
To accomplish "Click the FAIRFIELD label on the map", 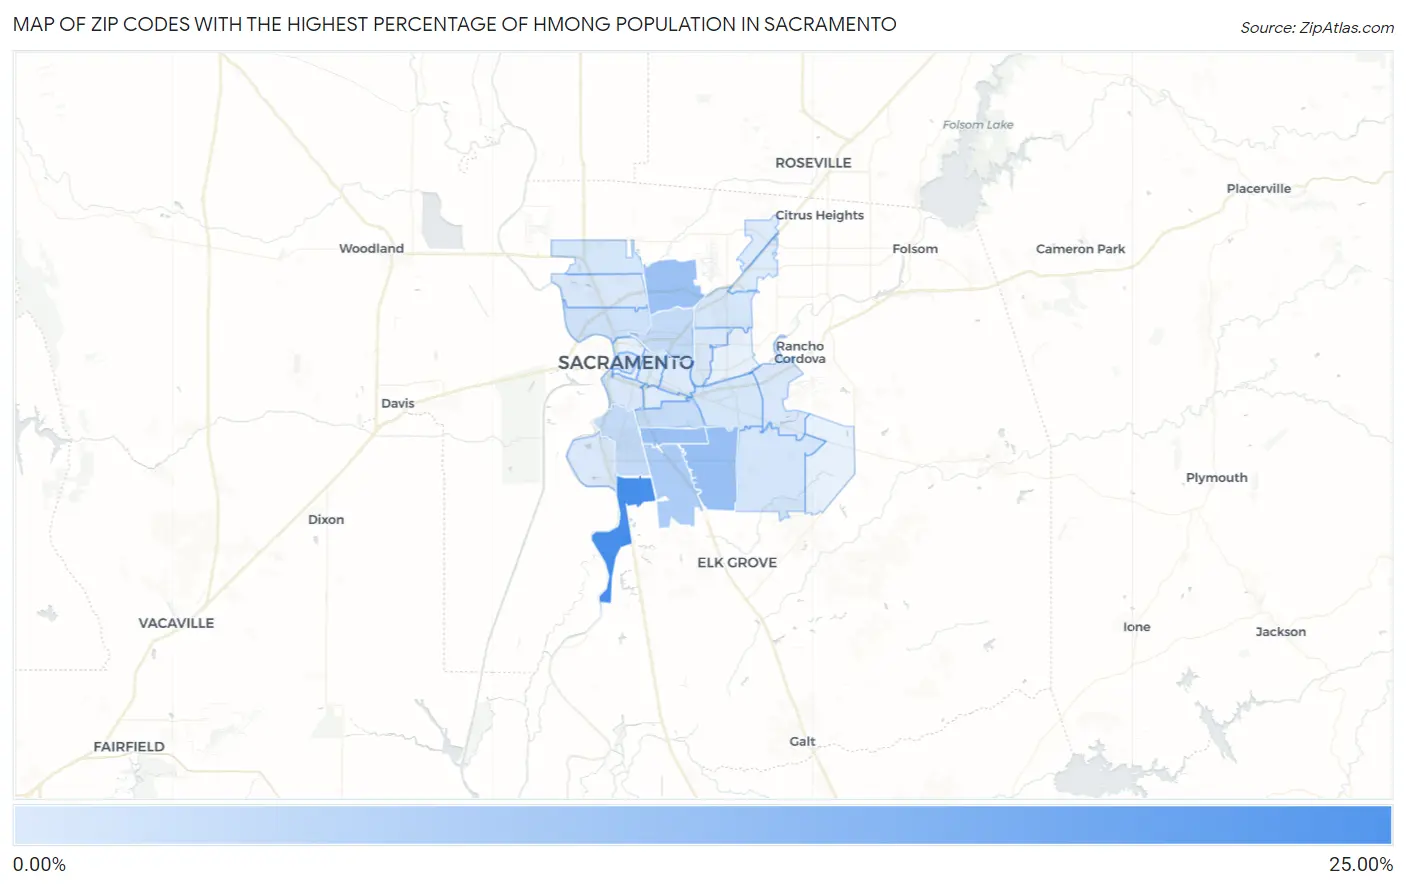I will click(129, 747).
